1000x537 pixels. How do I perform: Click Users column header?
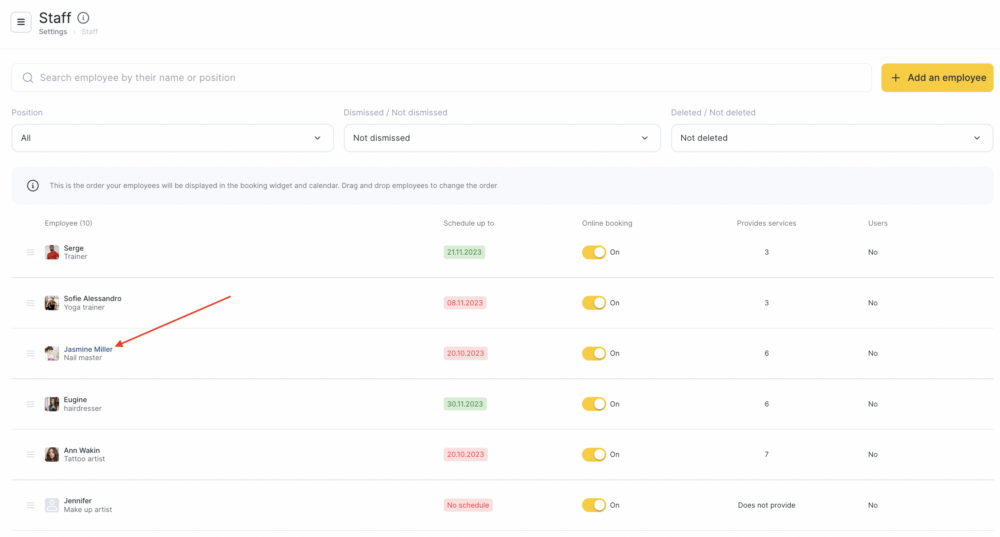(878, 223)
